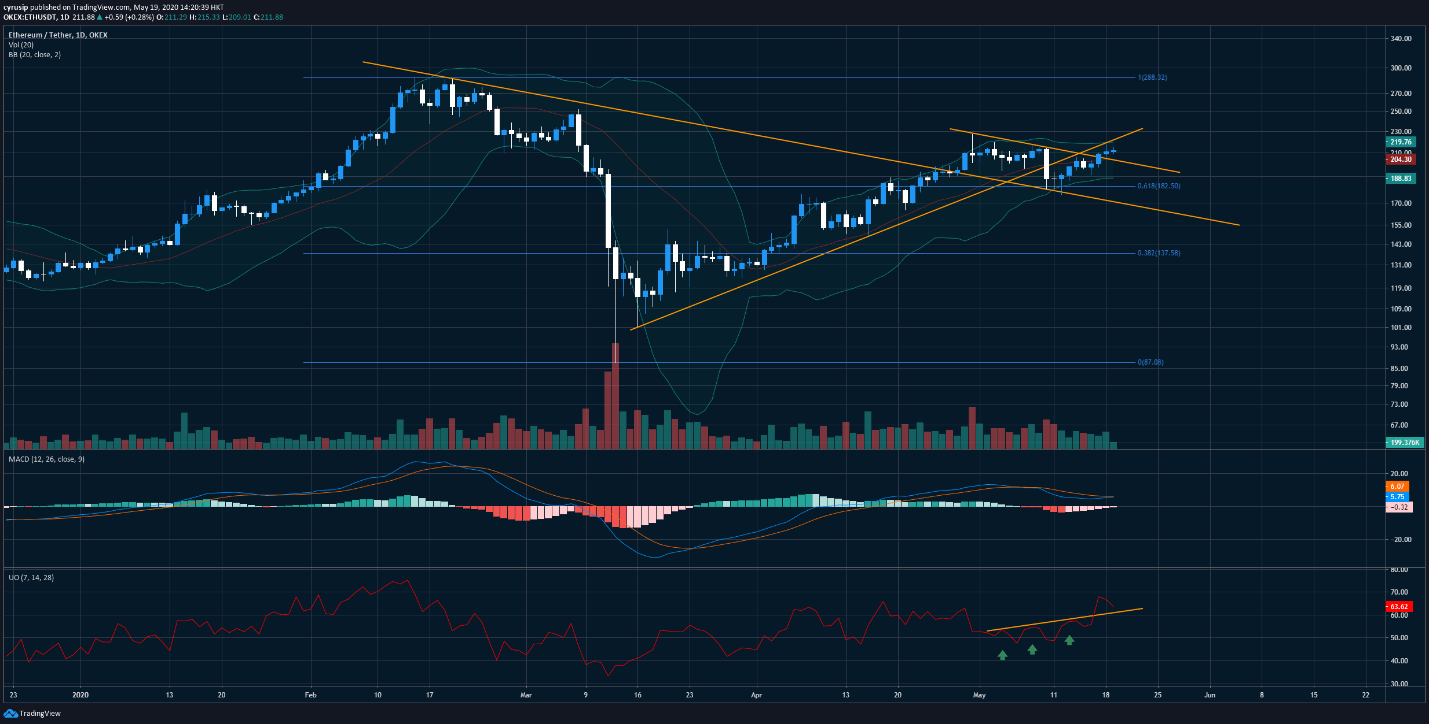
Task: Click the red 63.62 UO value tag
Action: tap(1399, 606)
